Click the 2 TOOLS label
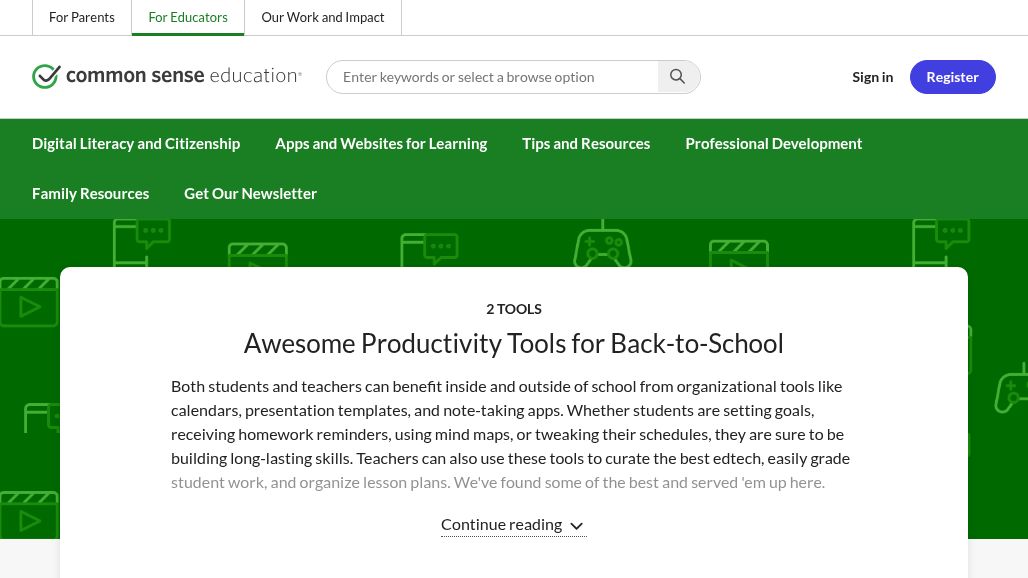Viewport: 1028px width, 578px height. [513, 308]
